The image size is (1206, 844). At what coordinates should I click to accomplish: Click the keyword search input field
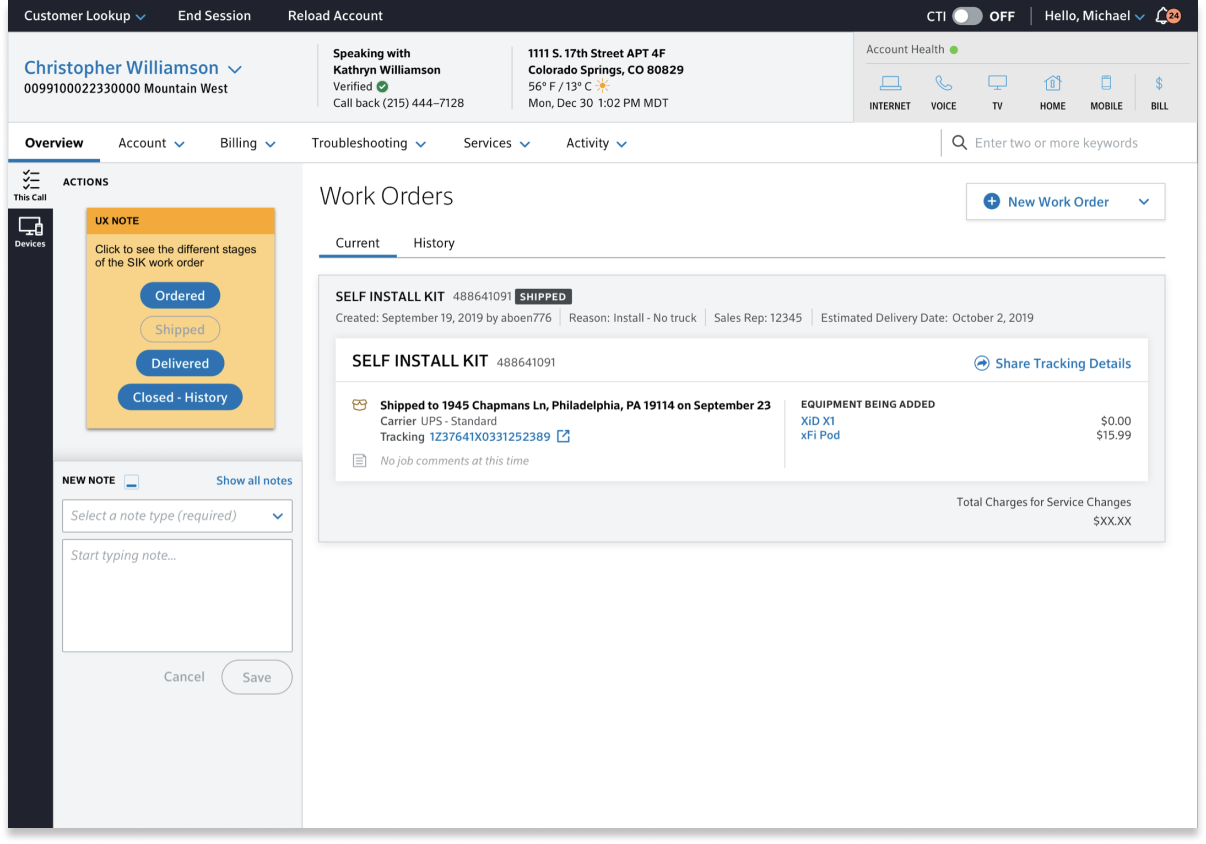[1070, 143]
